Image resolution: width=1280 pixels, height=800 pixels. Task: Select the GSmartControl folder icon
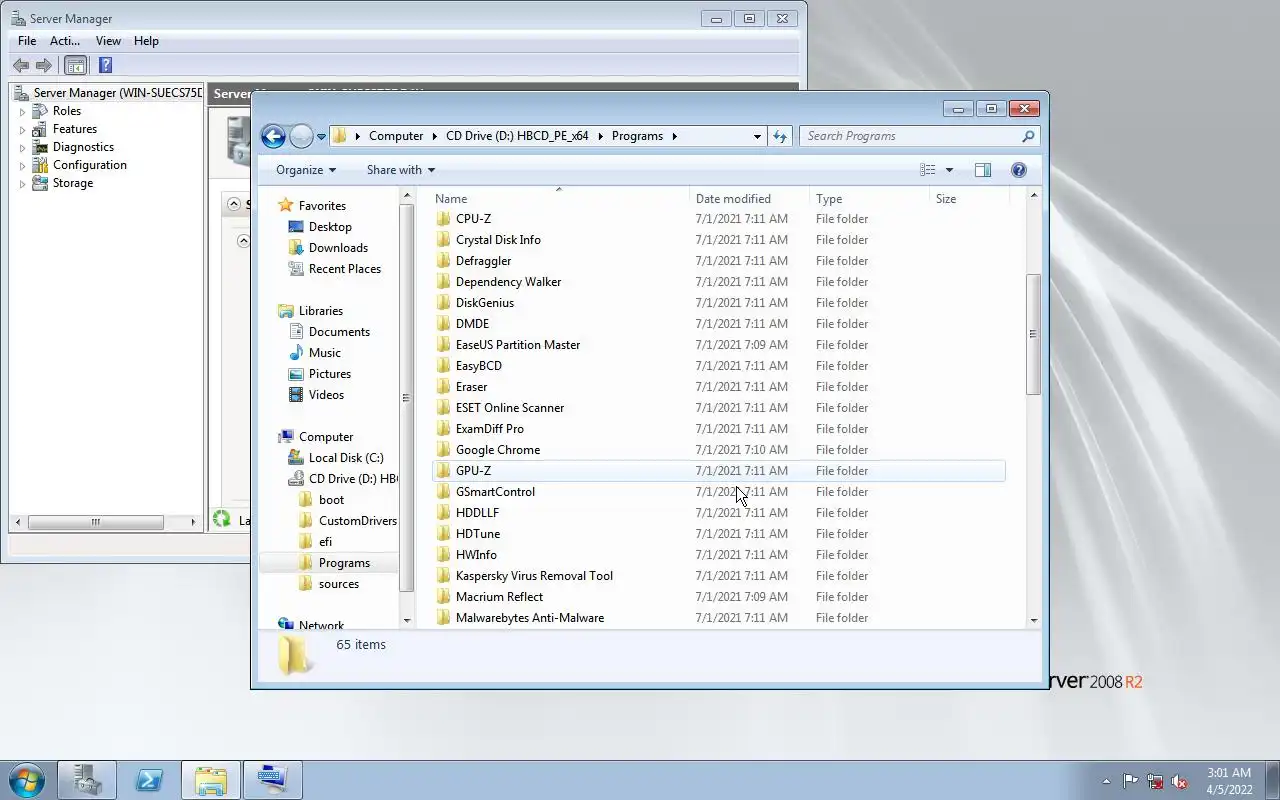pos(444,492)
